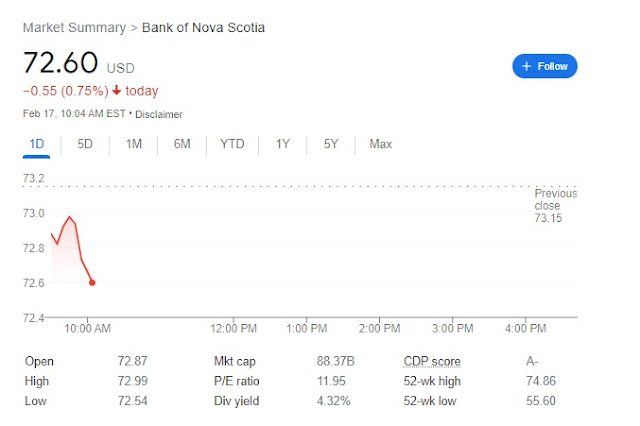This screenshot has width=640, height=426.
Task: Open the Disclaimer link
Action: (x=159, y=114)
